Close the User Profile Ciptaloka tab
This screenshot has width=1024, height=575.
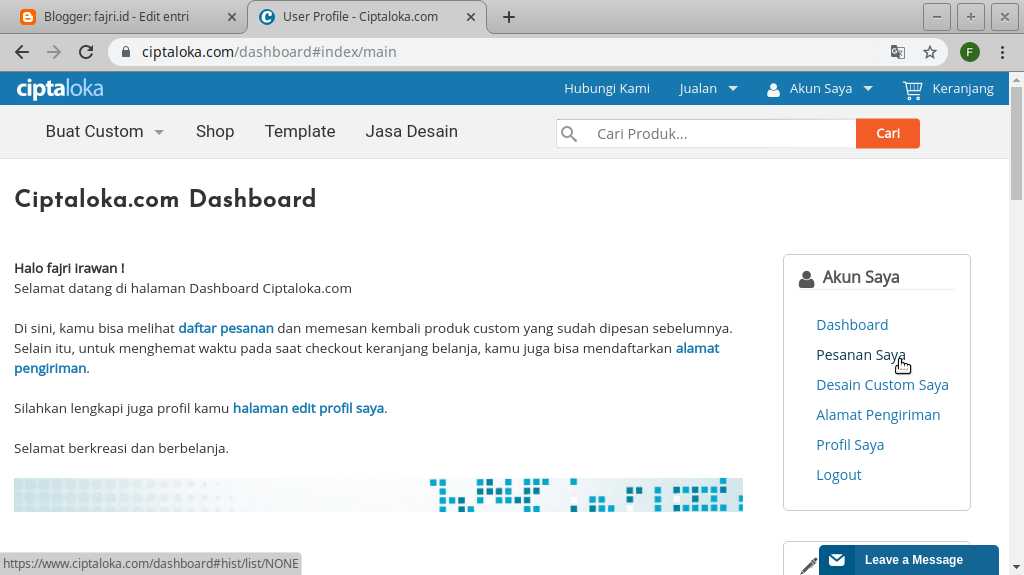(x=470, y=17)
